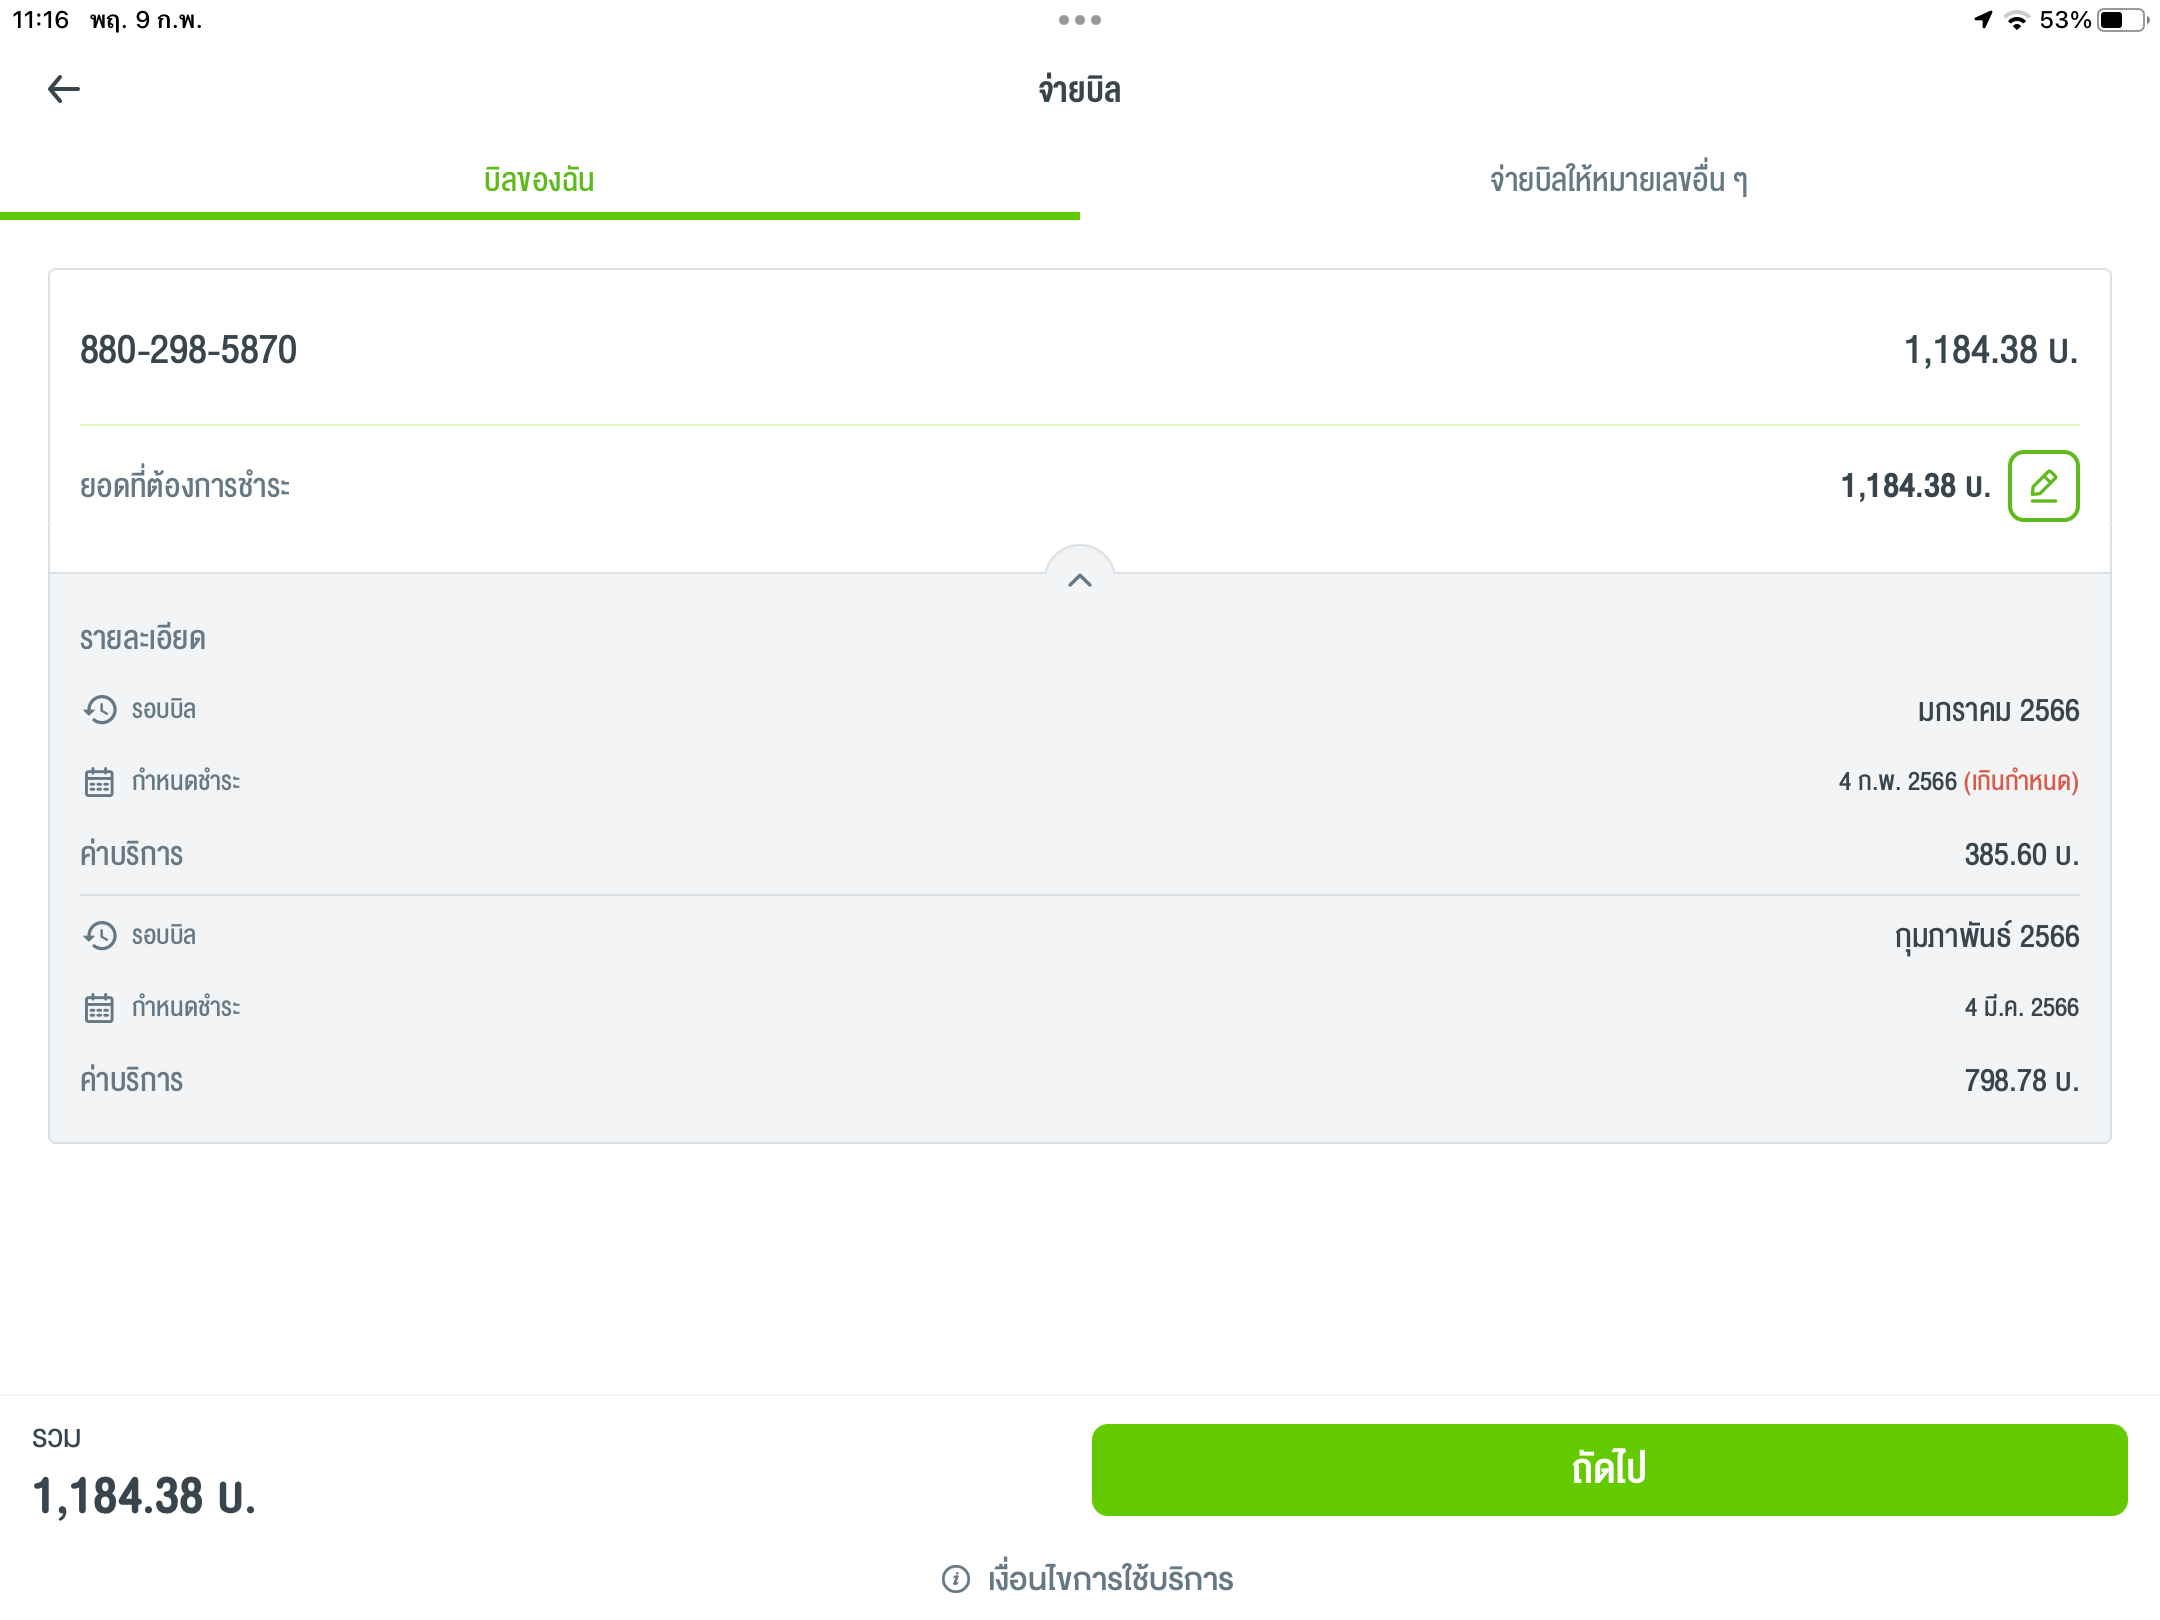Switch to the บิลของฉัน tab
The width and height of the screenshot is (2160, 1620).
(539, 180)
